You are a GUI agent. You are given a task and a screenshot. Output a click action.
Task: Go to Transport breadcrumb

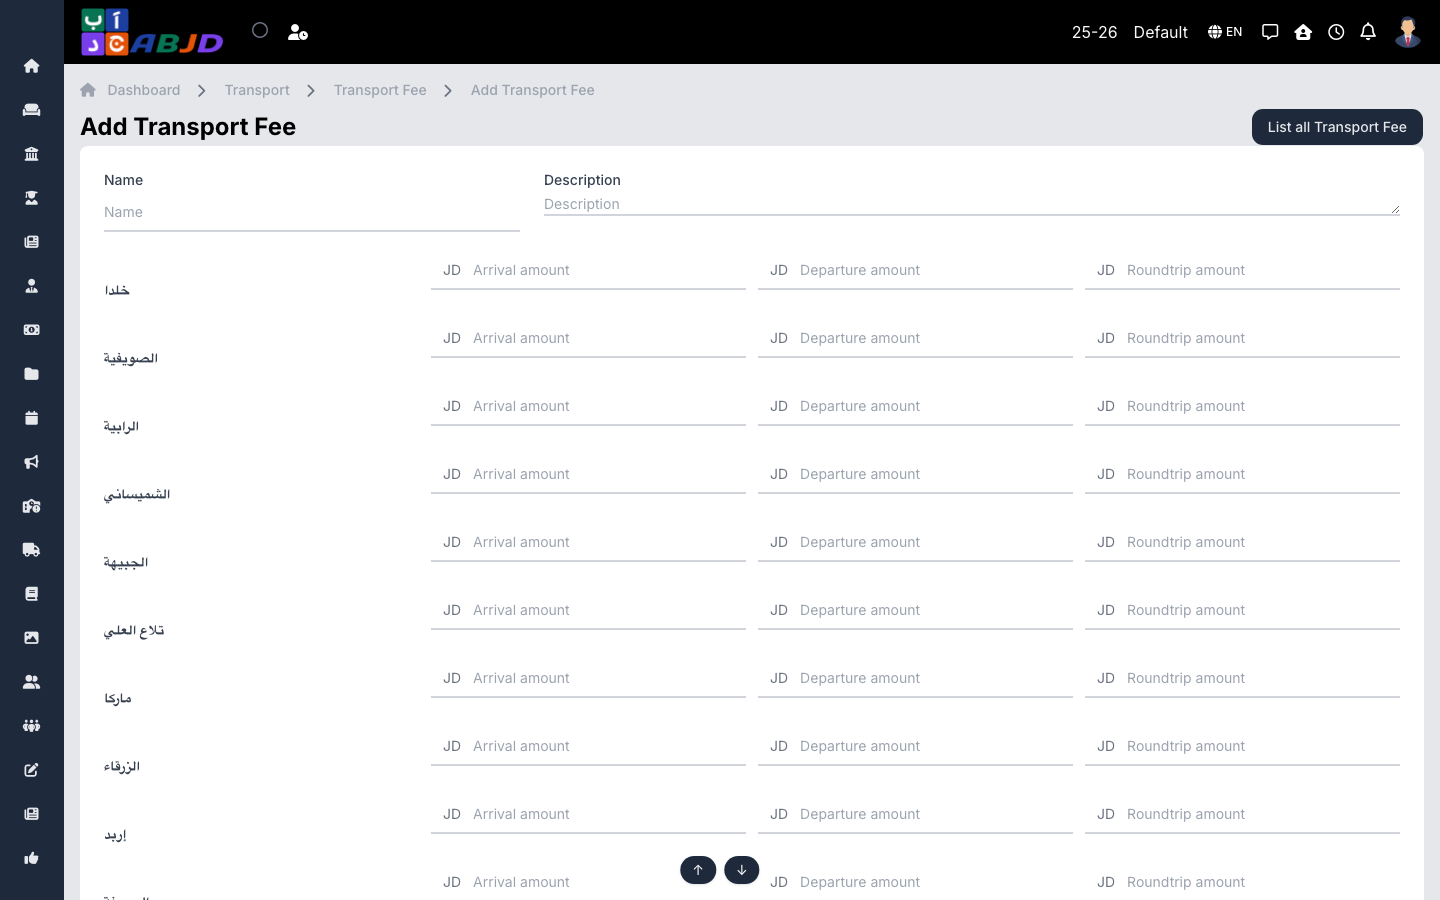257,90
